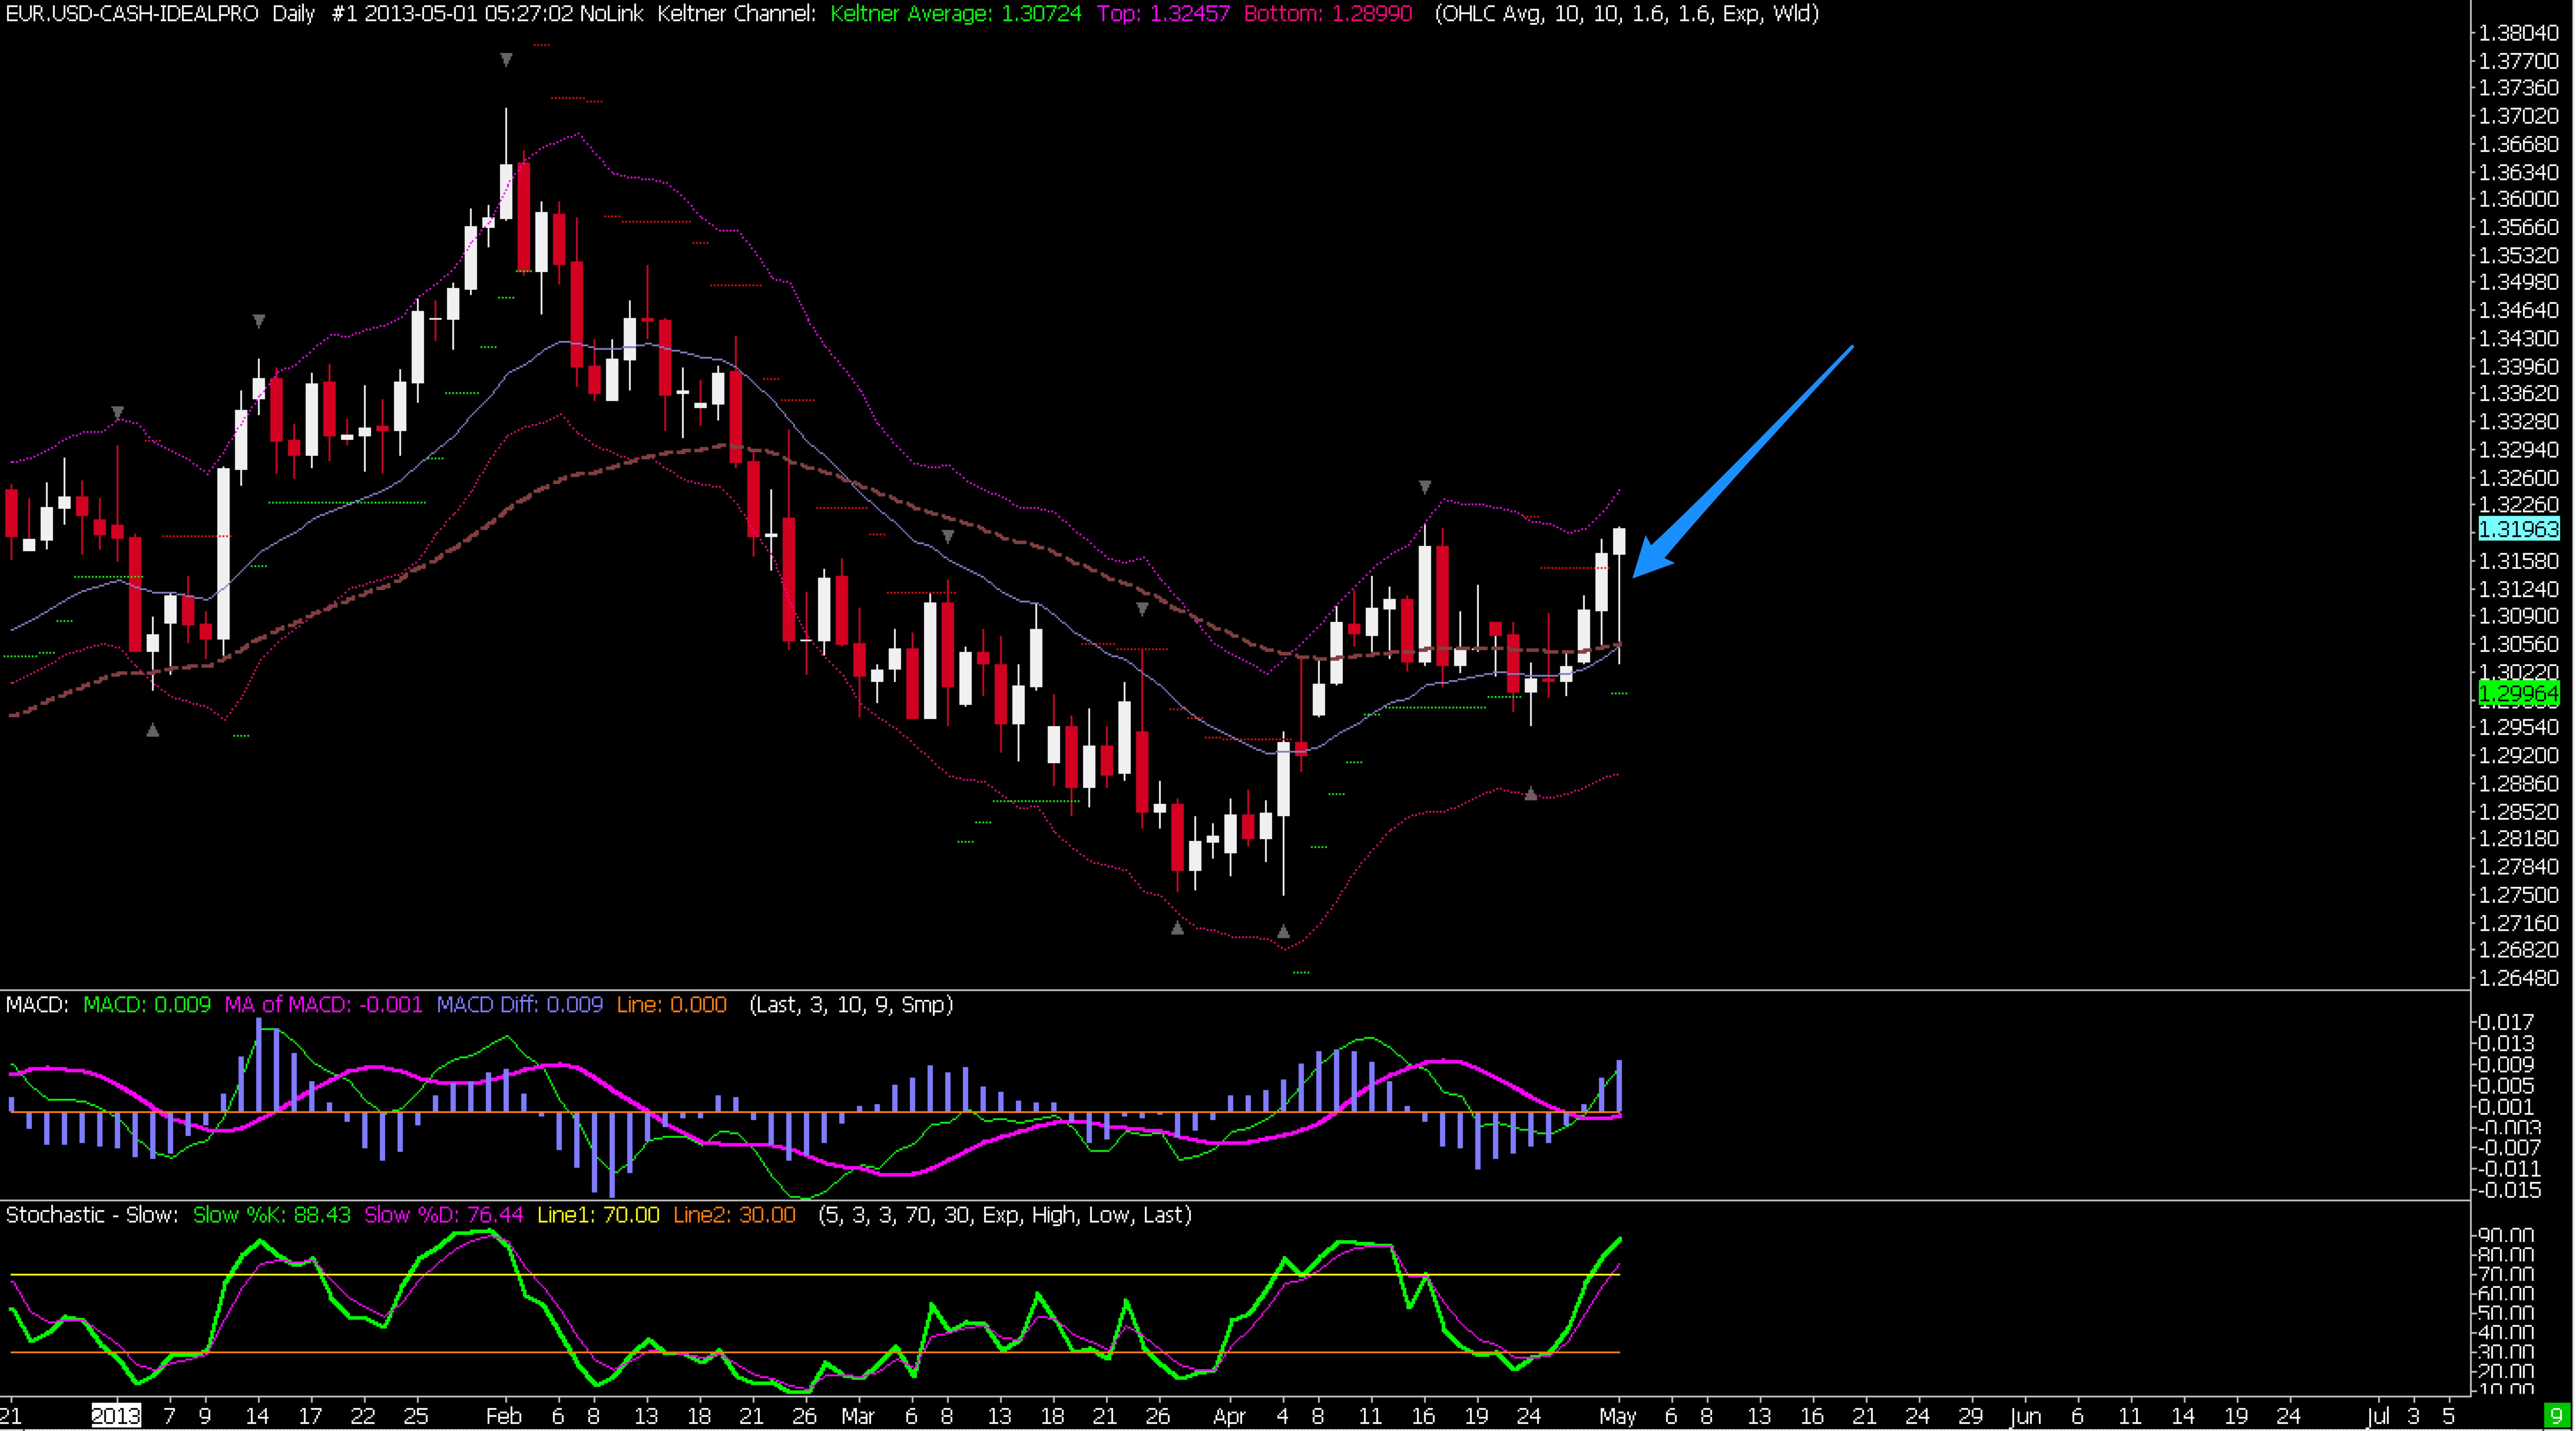Click the up-triangle marker below the April 24 low
This screenshot has width=2576, height=1431.
pos(1530,794)
